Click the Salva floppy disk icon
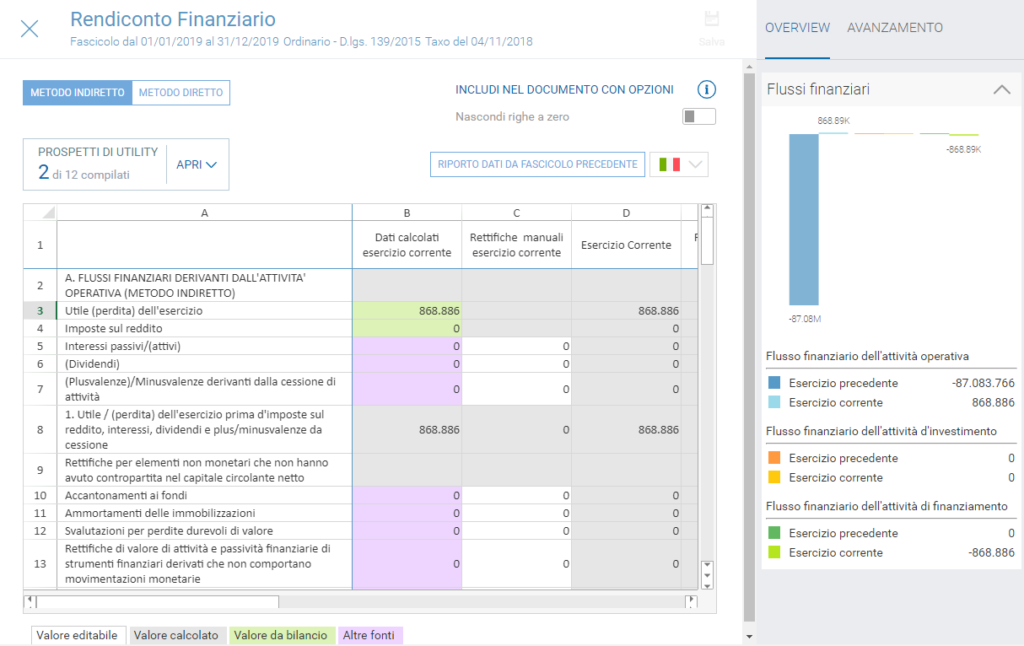The height and width of the screenshot is (646, 1024). click(711, 19)
